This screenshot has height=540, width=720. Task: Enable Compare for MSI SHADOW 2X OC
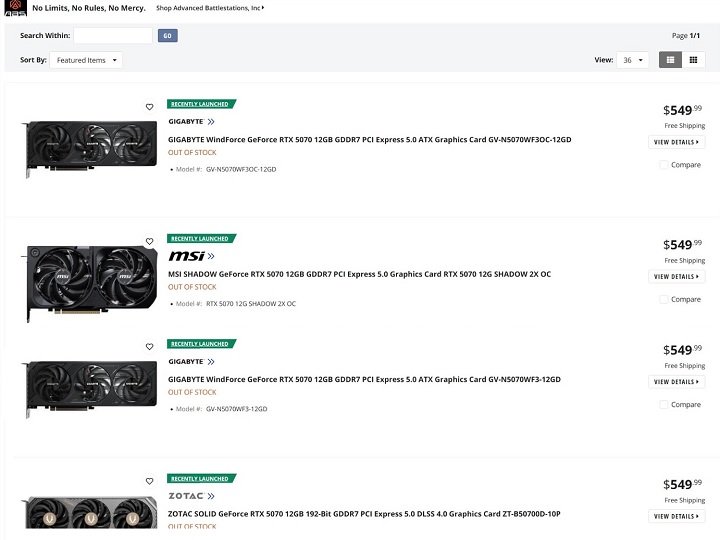point(664,299)
